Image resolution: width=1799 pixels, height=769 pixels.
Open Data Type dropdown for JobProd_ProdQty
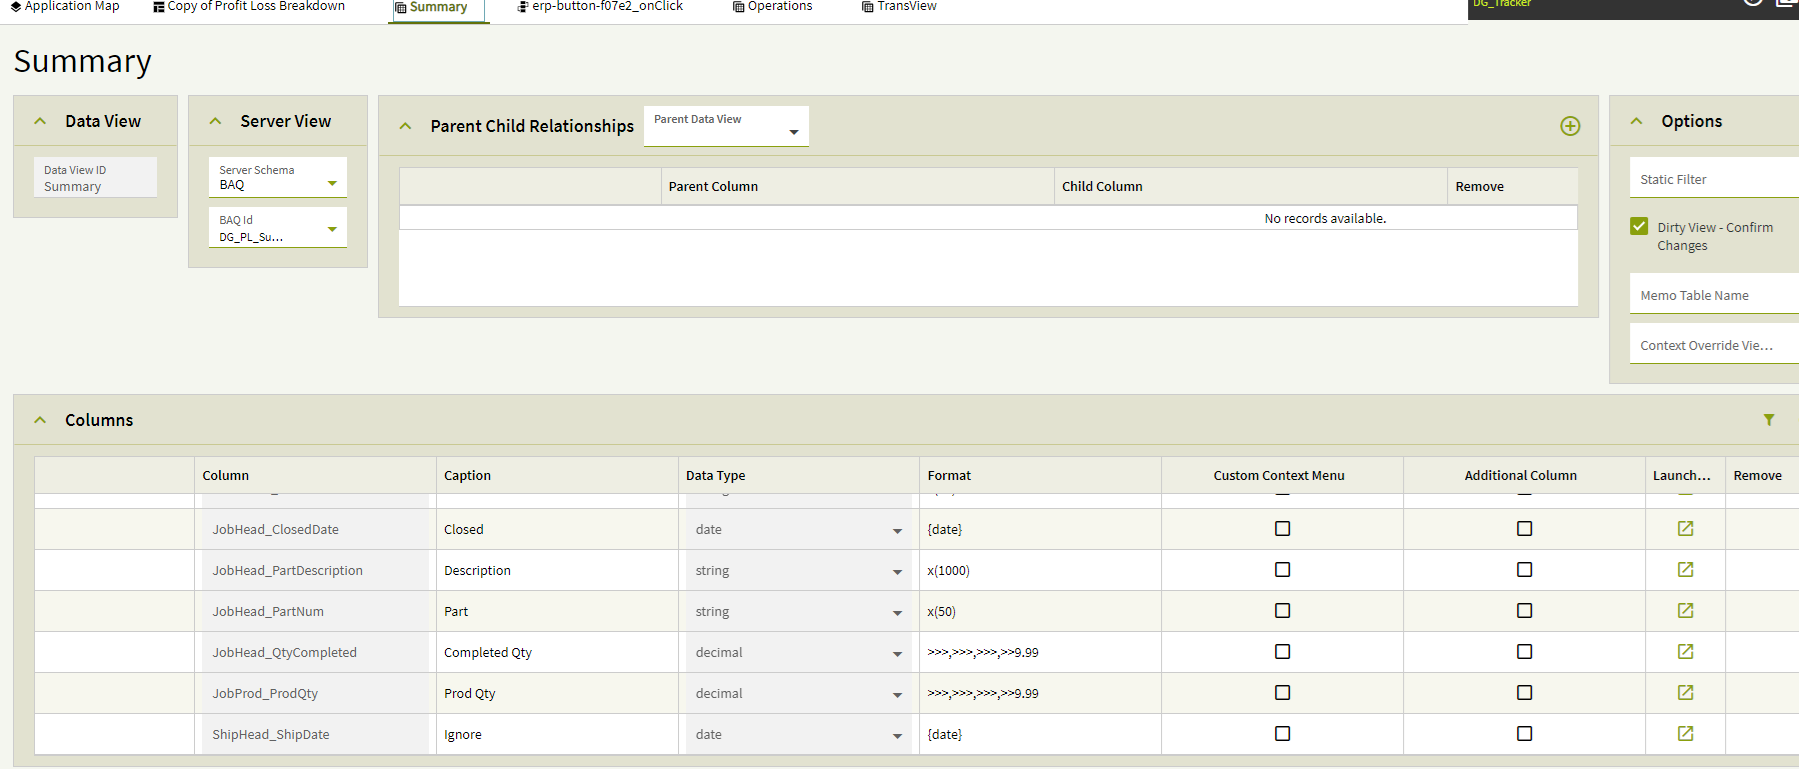(897, 694)
